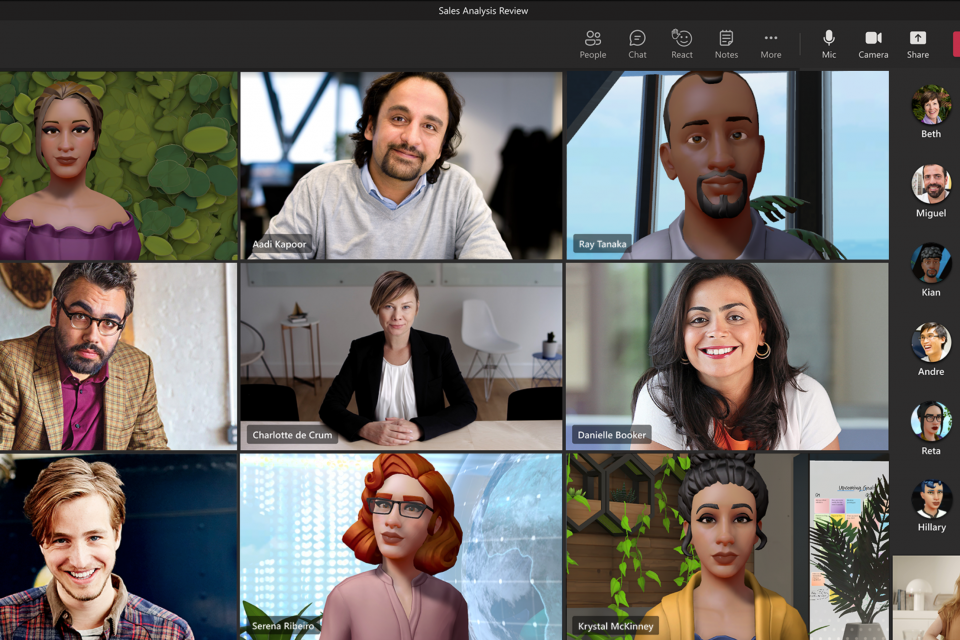Screen dimensions: 960x640
Task: Click Danielle Booker's video feed
Action: (726, 355)
